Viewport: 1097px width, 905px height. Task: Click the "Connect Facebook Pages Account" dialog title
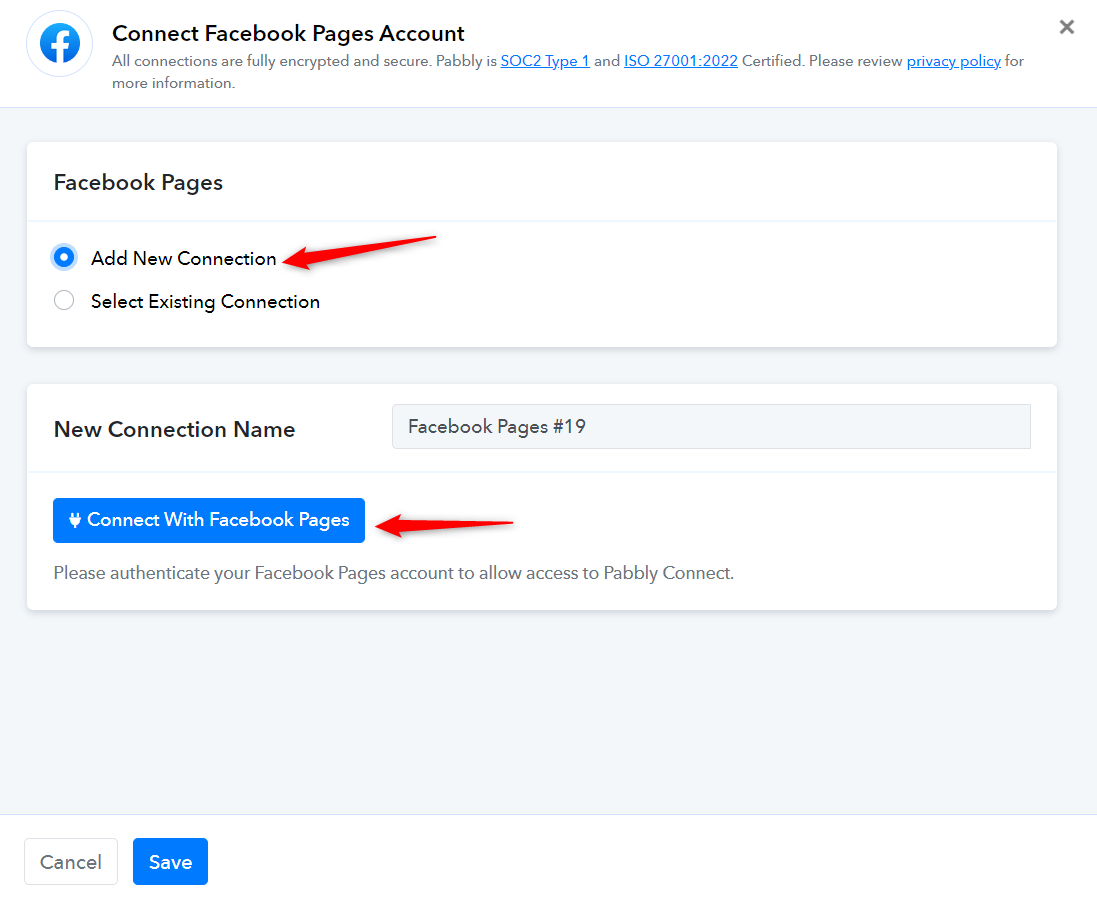tap(288, 33)
